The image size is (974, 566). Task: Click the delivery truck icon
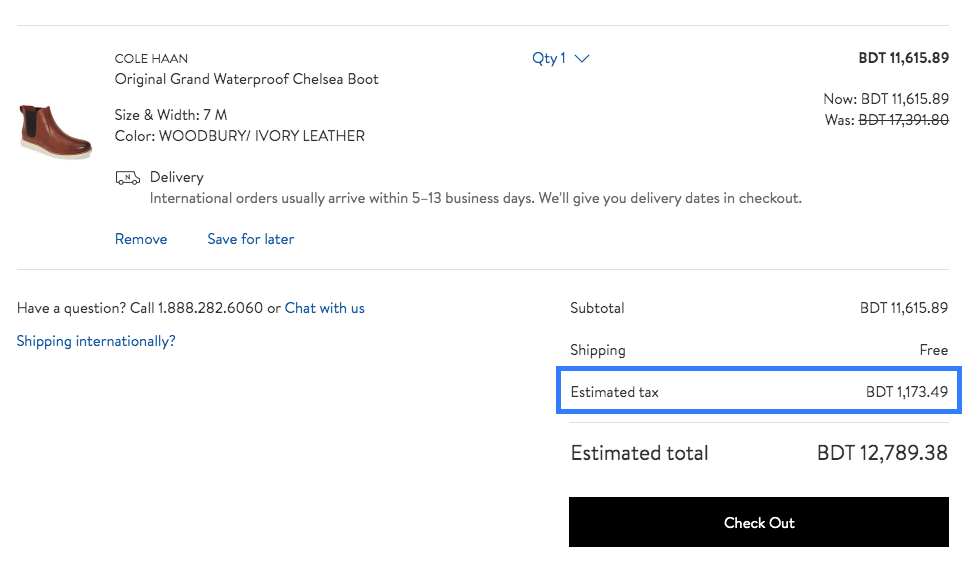click(127, 178)
